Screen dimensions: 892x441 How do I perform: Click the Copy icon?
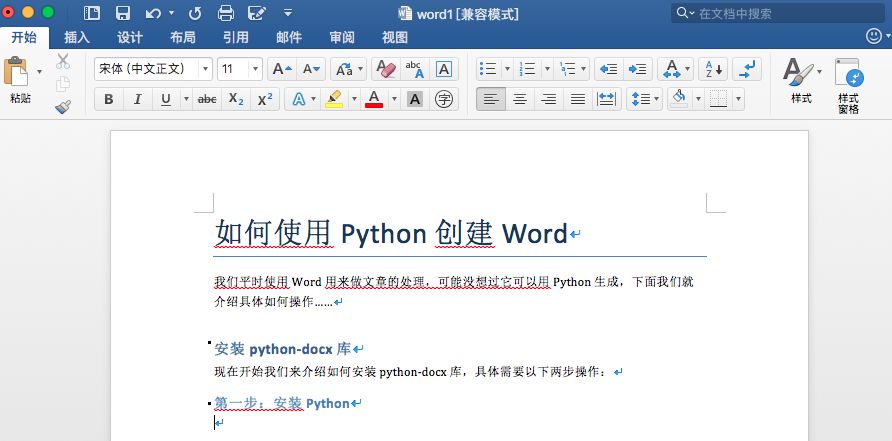63,84
